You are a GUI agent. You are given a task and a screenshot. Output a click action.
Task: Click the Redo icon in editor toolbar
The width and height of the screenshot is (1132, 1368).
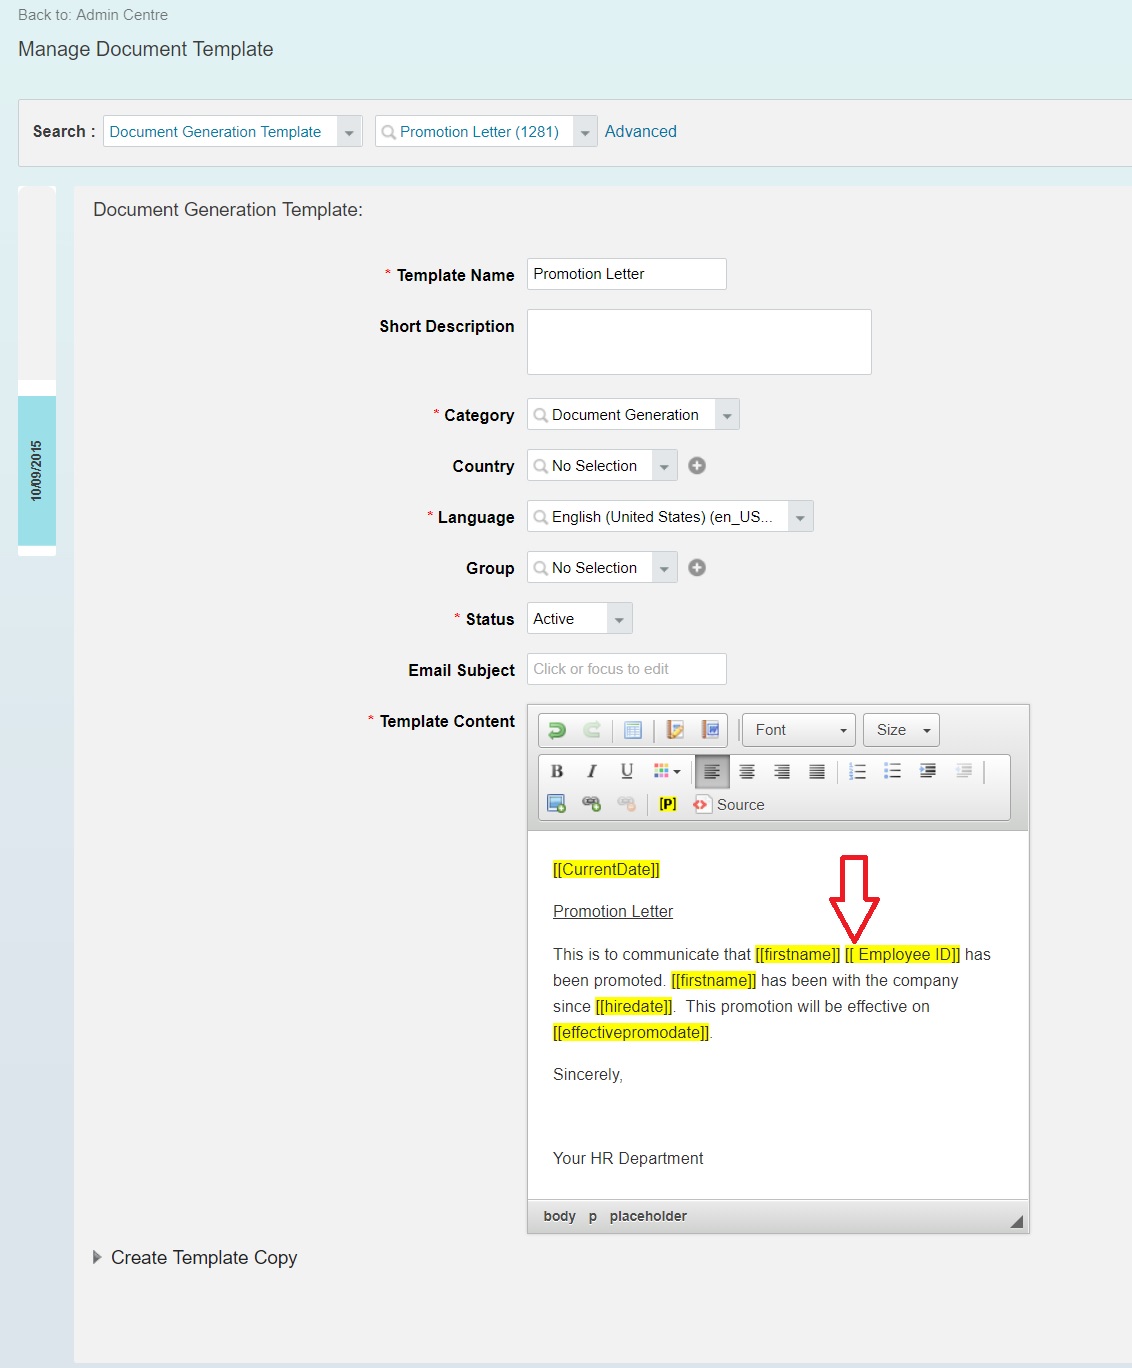pyautogui.click(x=592, y=730)
